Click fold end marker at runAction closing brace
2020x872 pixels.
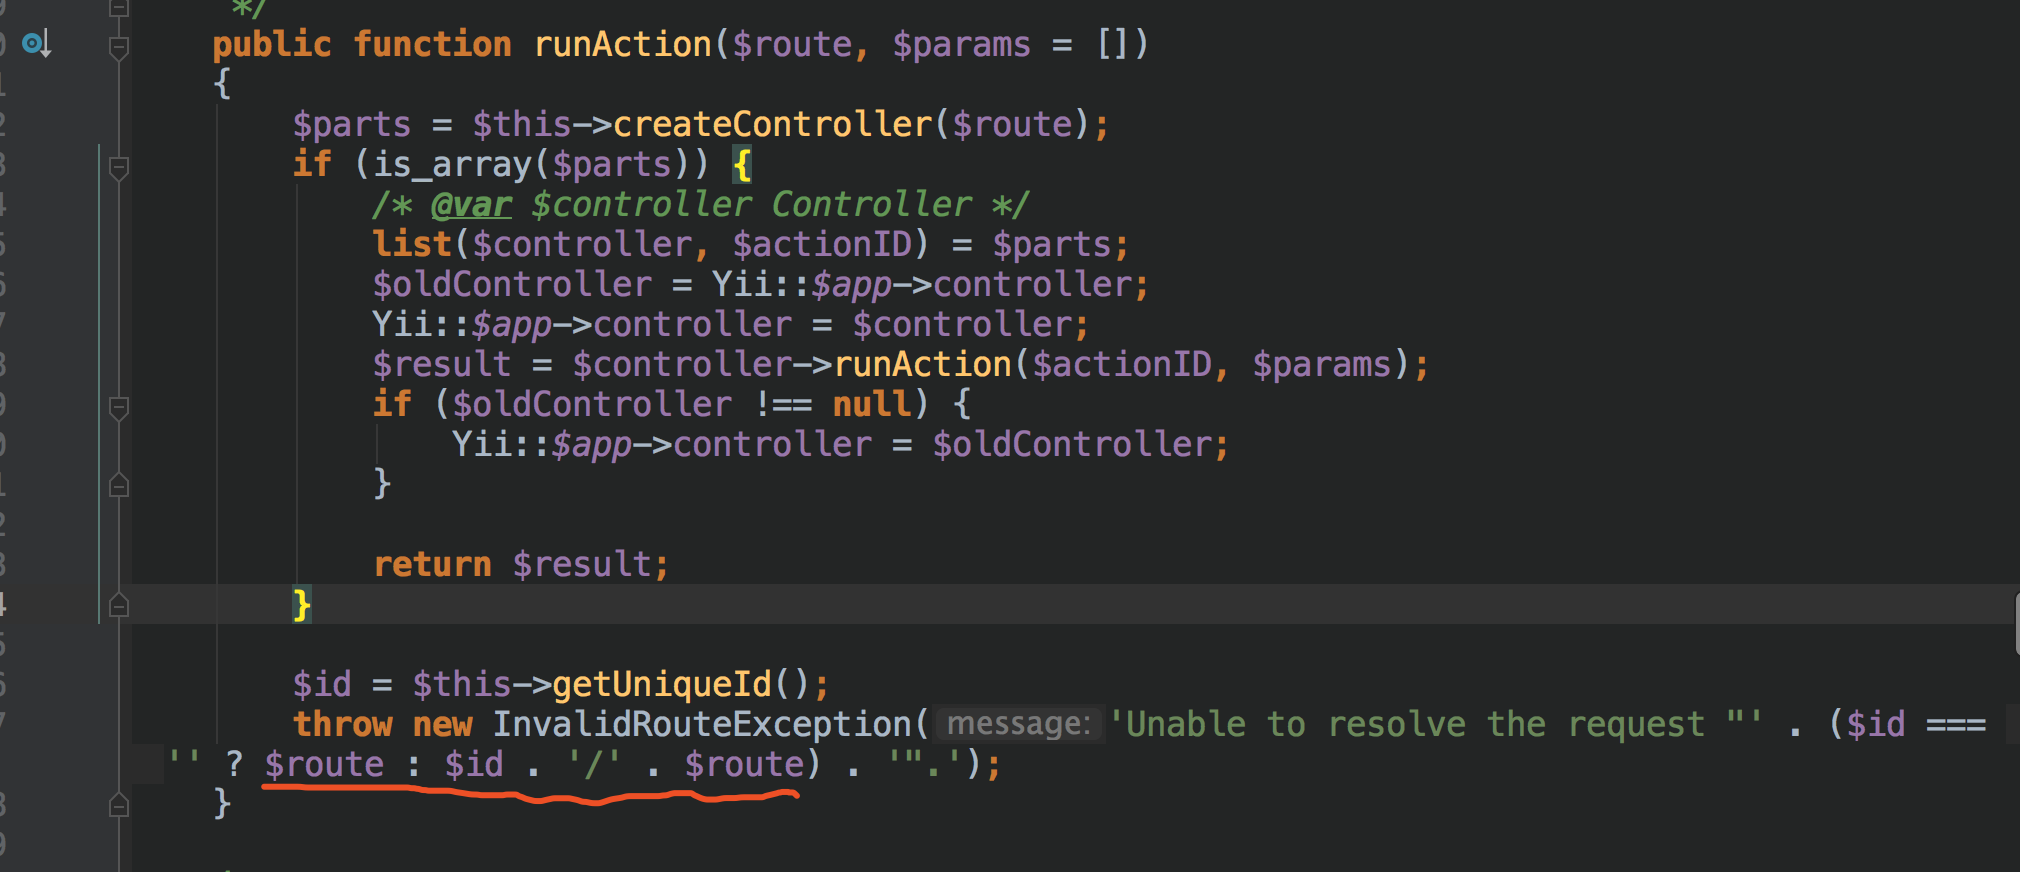(118, 806)
